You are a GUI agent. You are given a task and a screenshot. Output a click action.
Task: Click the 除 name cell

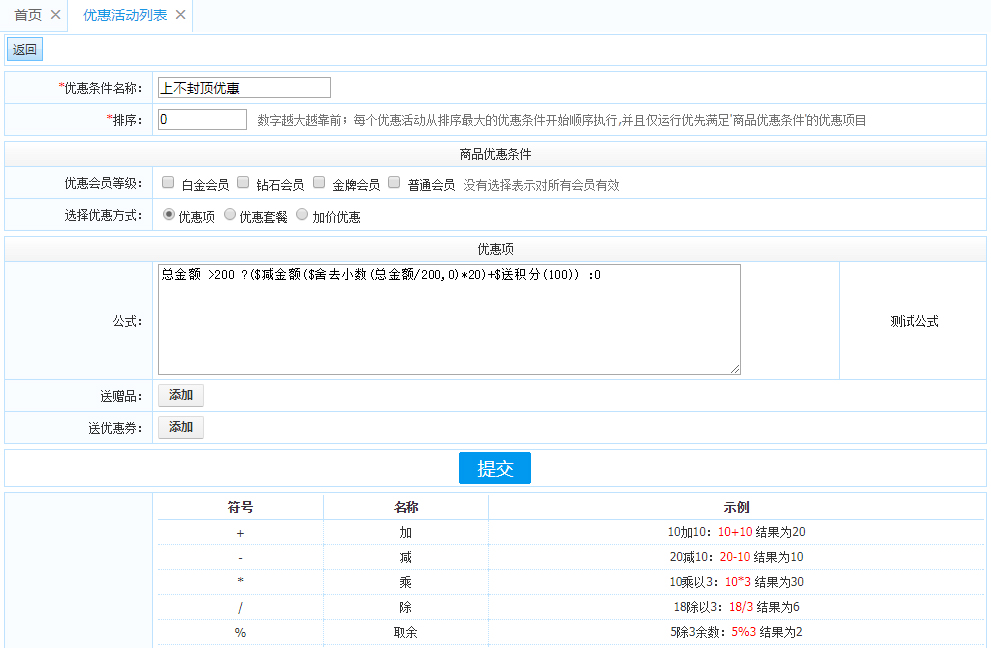point(406,608)
